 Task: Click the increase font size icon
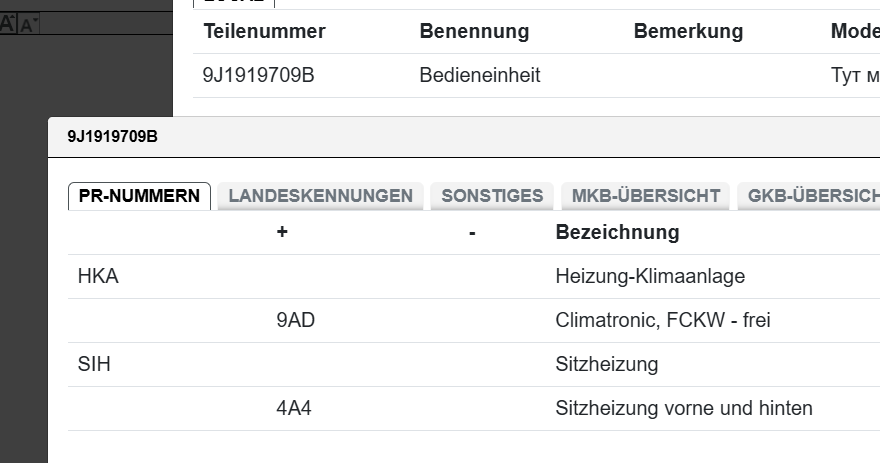pos(7,23)
